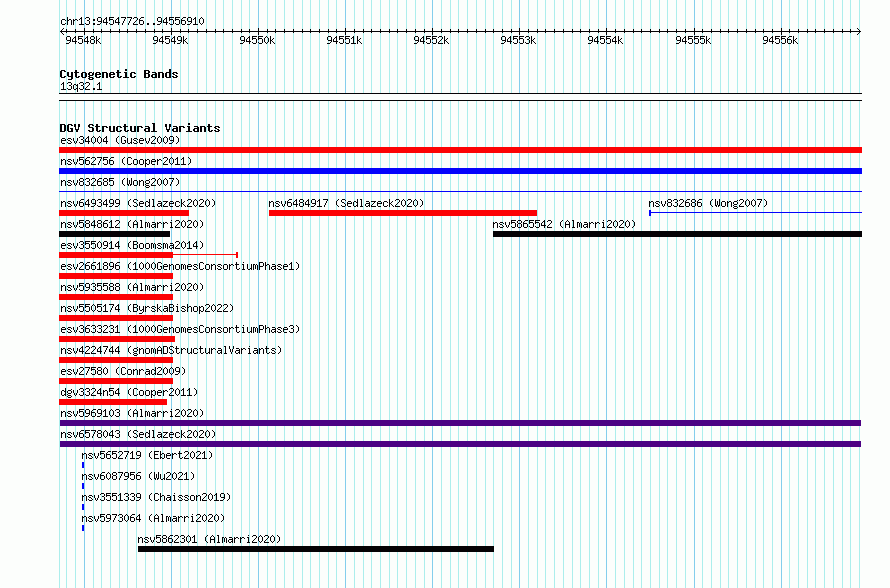This screenshot has height=588, width=890.
Task: Click the Cytogenetic Bands track title
Action: click(119, 74)
